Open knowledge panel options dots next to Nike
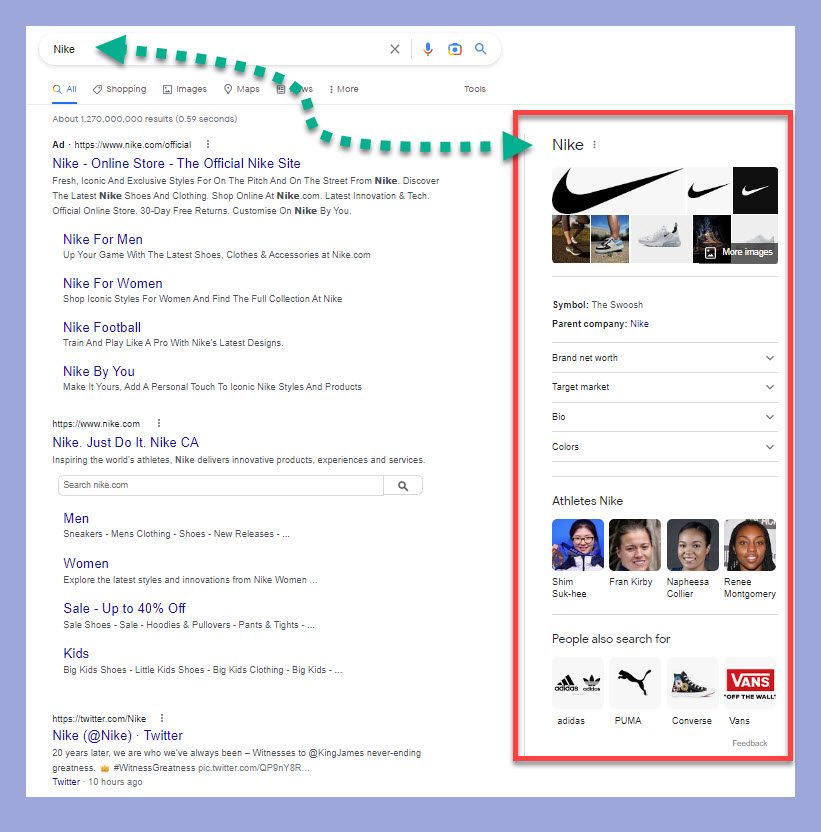This screenshot has width=821, height=832. (x=594, y=144)
